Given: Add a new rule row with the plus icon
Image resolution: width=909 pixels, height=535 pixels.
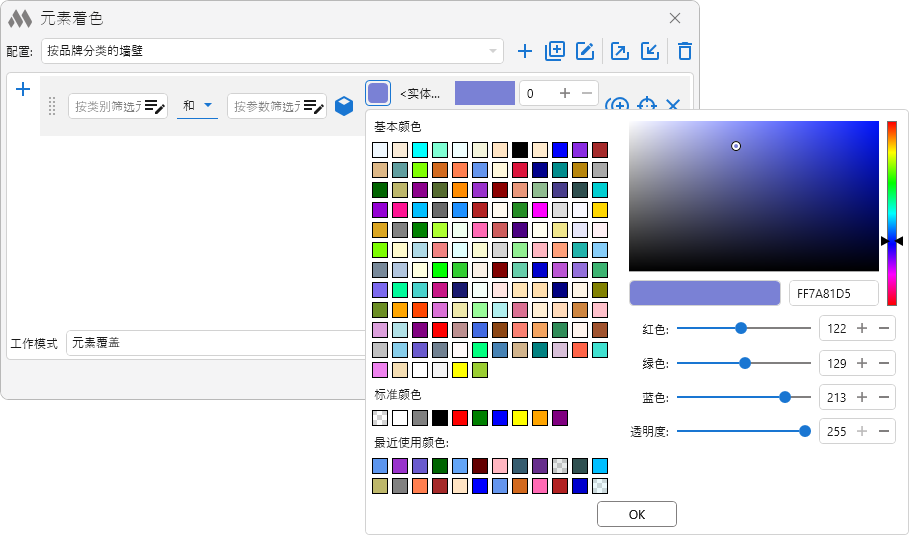Looking at the screenshot, I should pos(24,89).
